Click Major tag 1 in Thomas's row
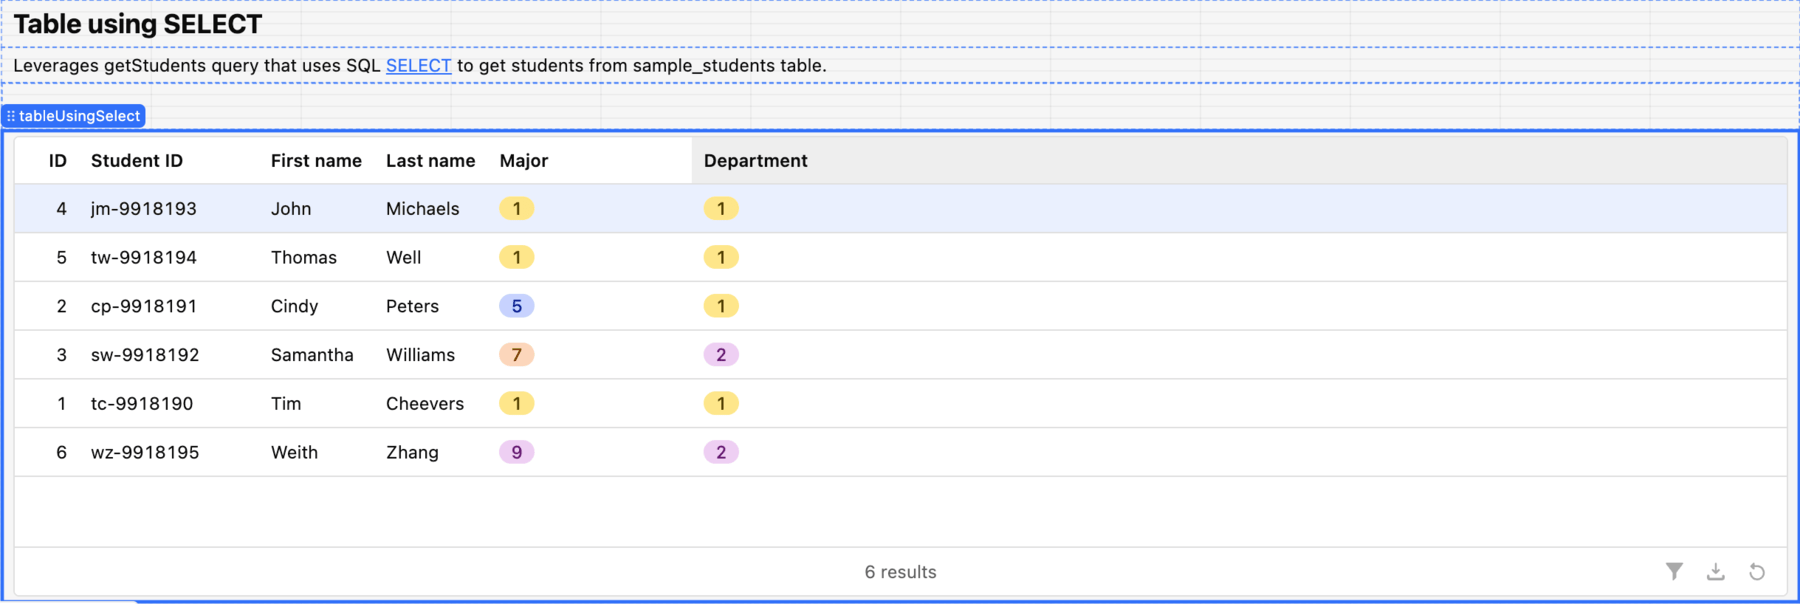Image resolution: width=1800 pixels, height=604 pixels. click(x=516, y=257)
